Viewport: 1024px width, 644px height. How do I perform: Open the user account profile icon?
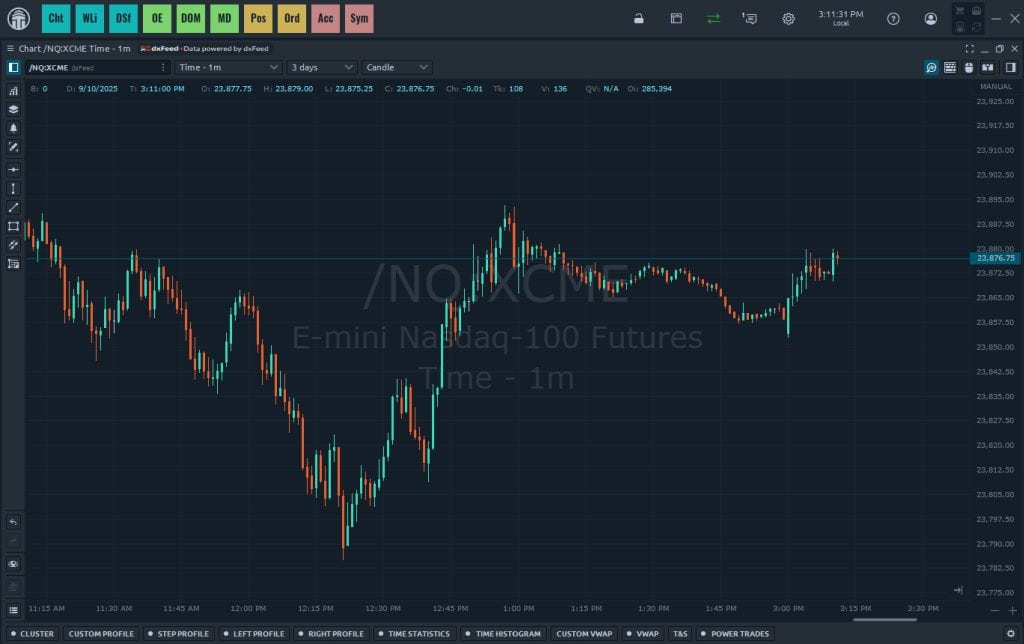(931, 18)
